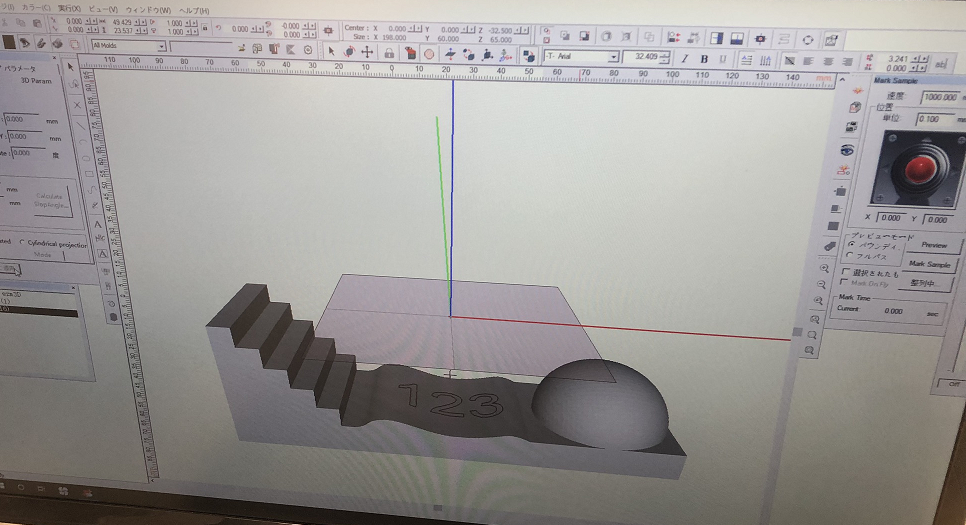Select the フルパス preview mode radio
Screen dimensions: 966x525
(850, 255)
